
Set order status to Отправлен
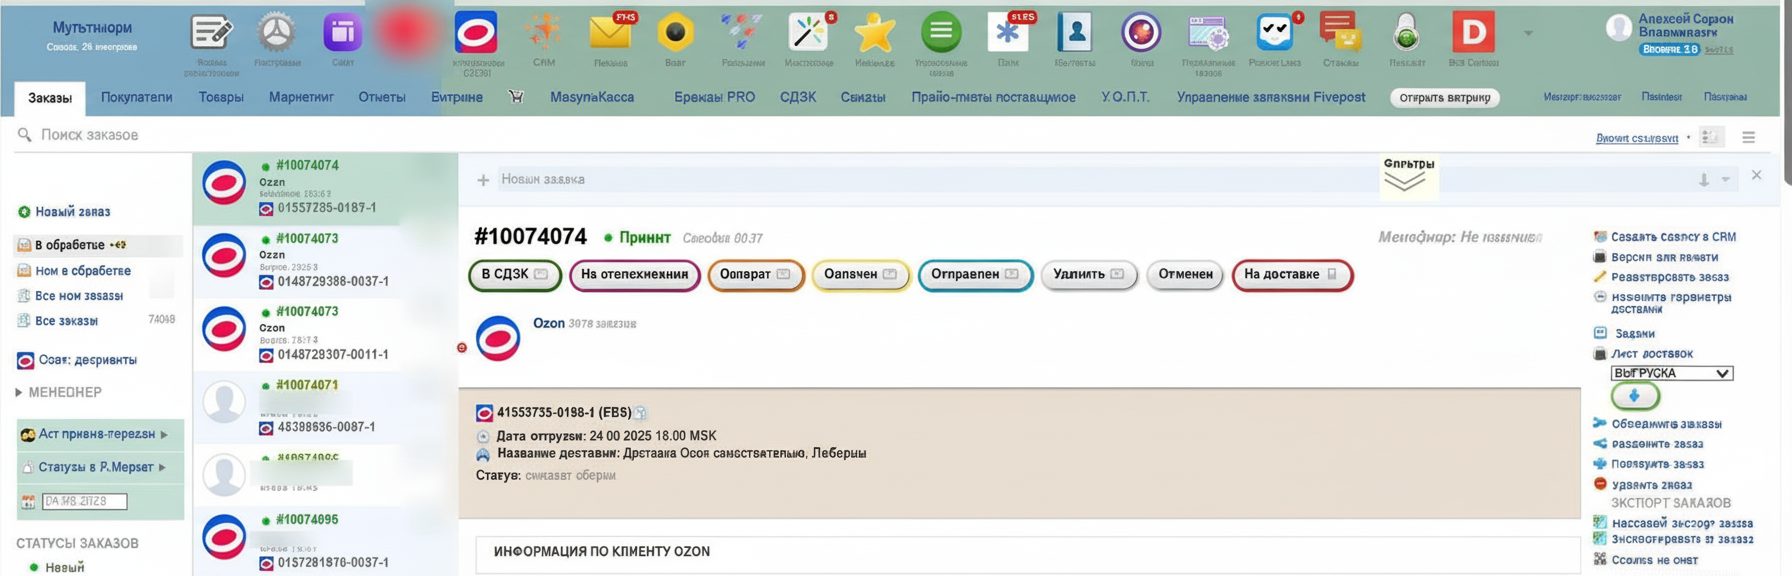click(974, 274)
